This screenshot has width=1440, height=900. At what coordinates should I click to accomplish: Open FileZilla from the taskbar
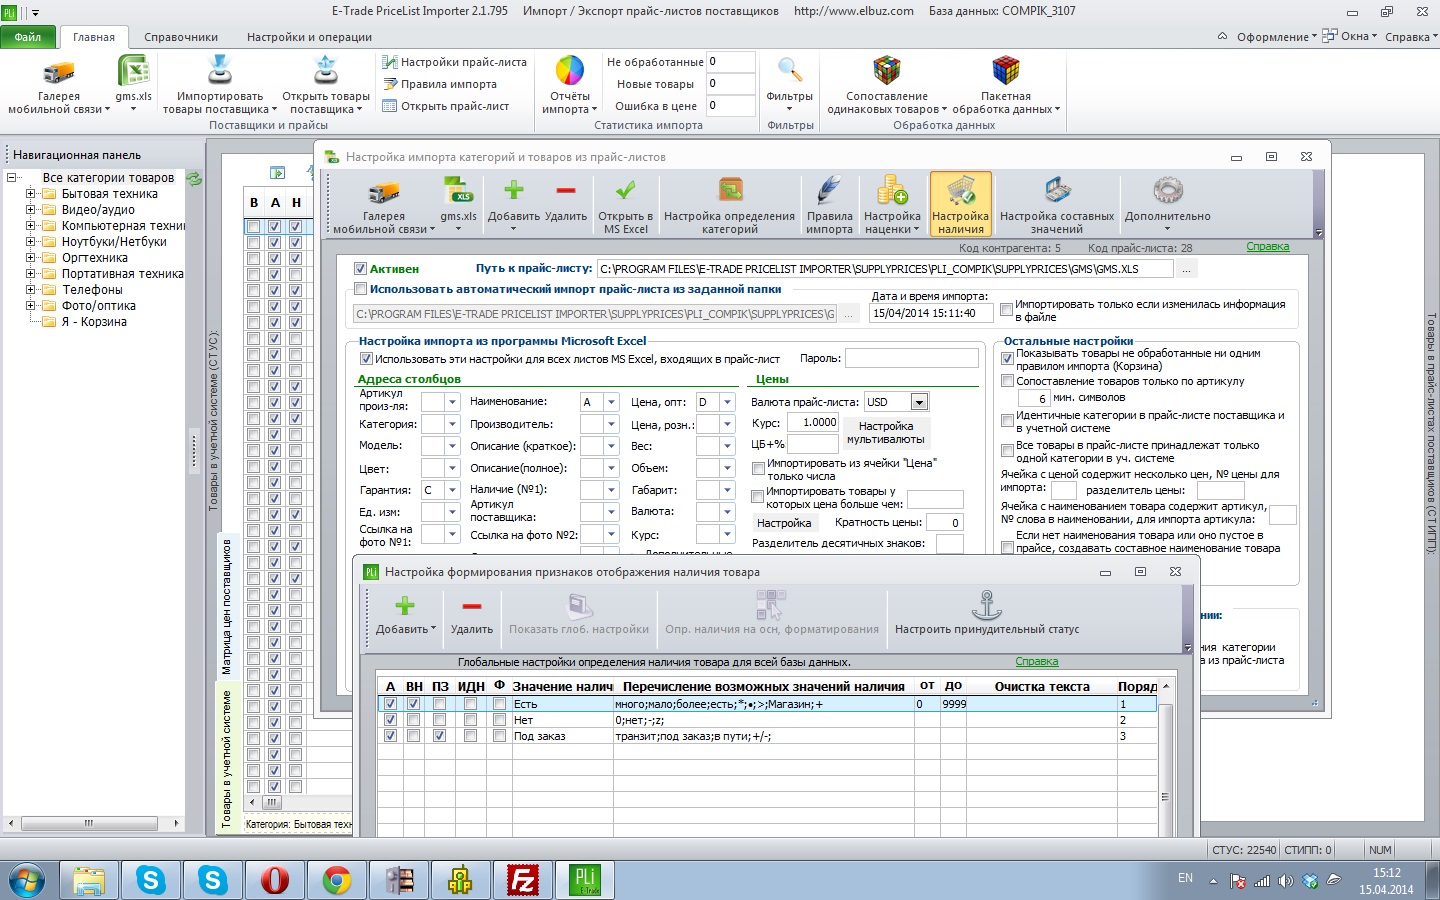[x=523, y=880]
